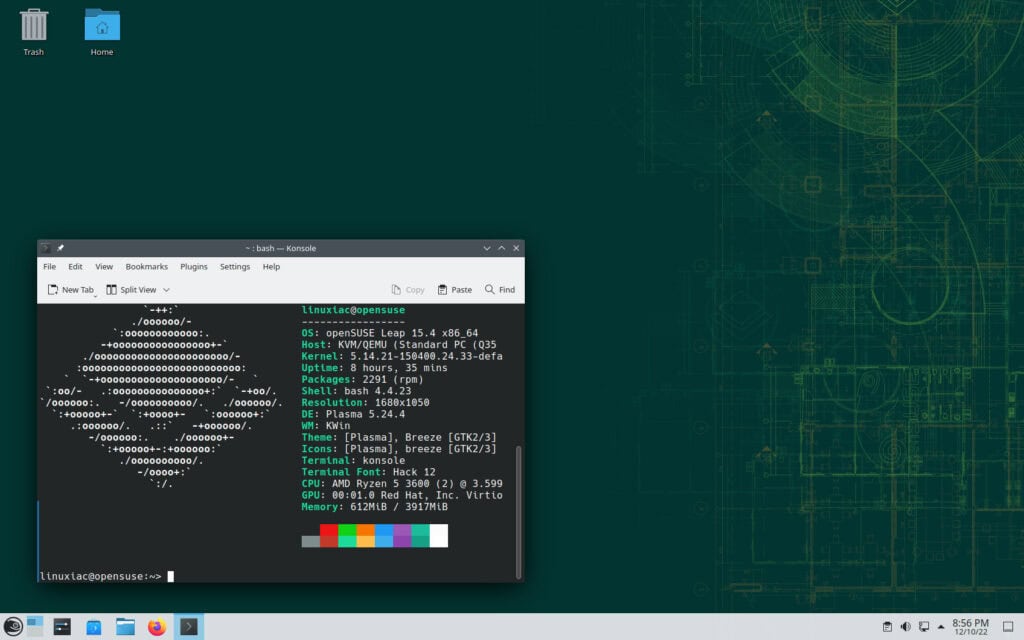Click the green 'linuxiac@opensuse' header text
This screenshot has height=640, width=1024.
(353, 310)
